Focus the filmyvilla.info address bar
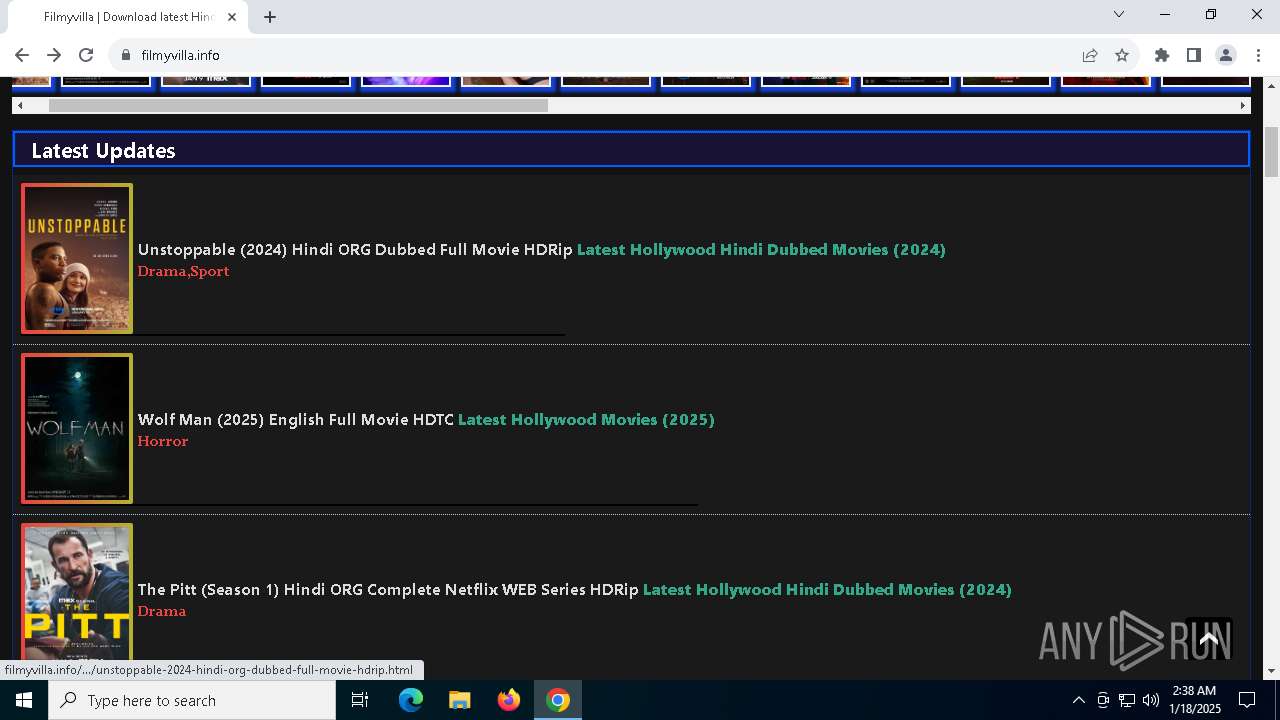The width and height of the screenshot is (1280, 720). click(600, 55)
